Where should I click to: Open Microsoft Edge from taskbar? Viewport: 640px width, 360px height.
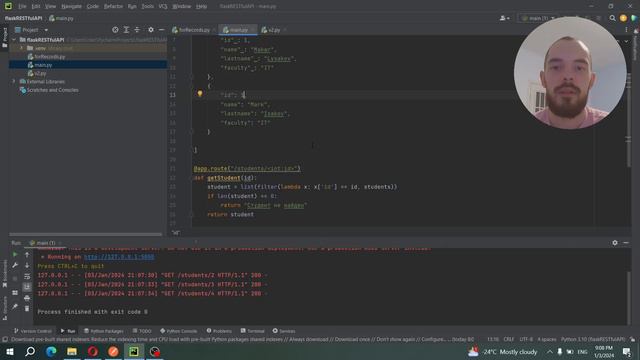click(51, 351)
